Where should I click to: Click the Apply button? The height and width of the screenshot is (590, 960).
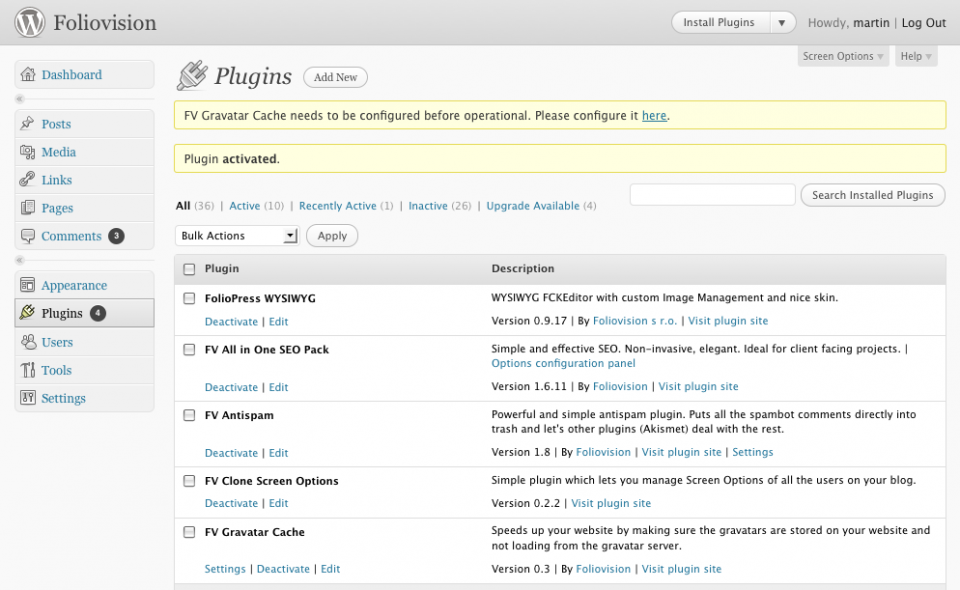[x=332, y=236]
